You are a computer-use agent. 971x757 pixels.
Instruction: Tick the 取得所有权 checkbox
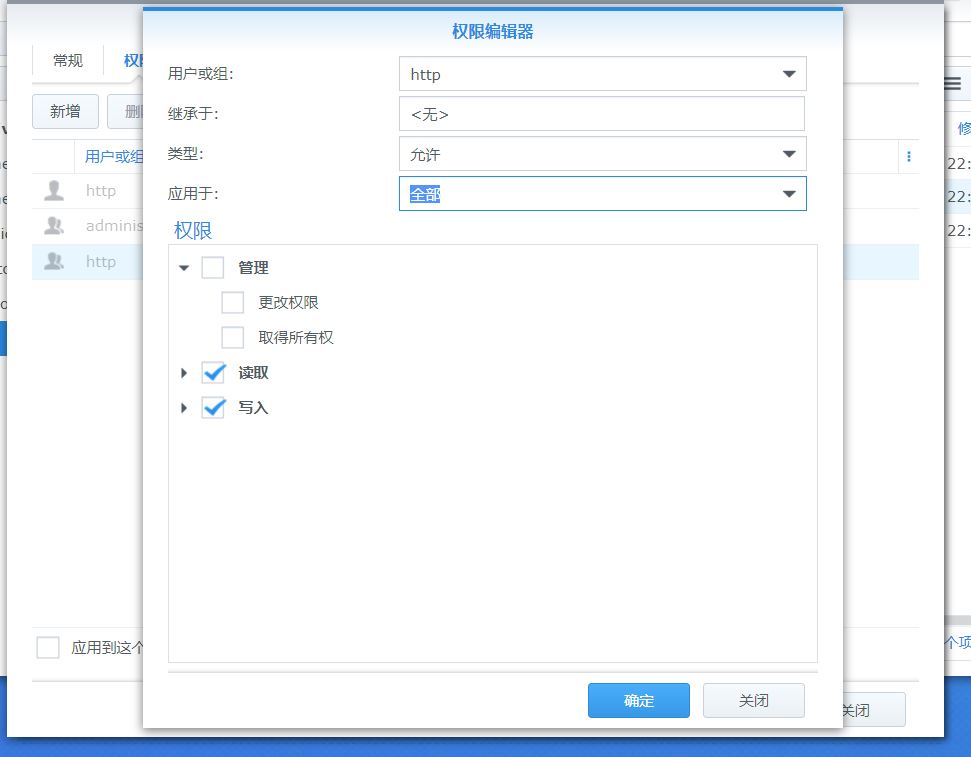pyautogui.click(x=233, y=338)
